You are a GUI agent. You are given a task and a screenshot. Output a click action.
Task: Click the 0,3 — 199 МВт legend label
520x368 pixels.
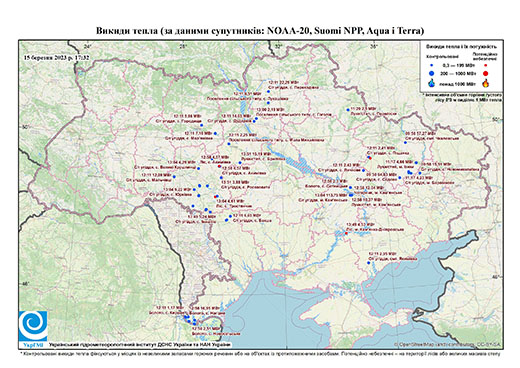[458, 65]
